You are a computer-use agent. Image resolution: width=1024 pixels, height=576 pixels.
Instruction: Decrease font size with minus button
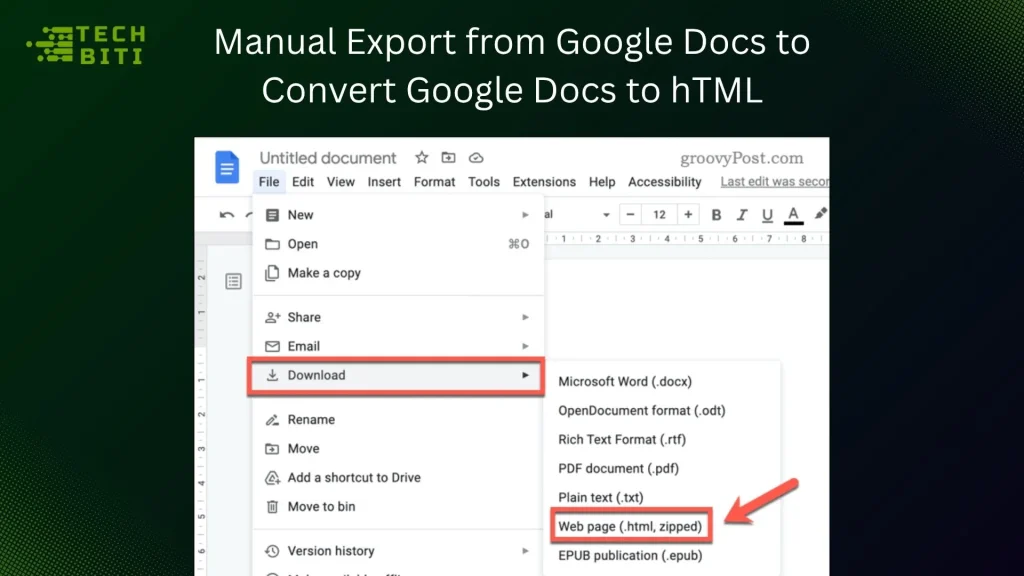(629, 214)
